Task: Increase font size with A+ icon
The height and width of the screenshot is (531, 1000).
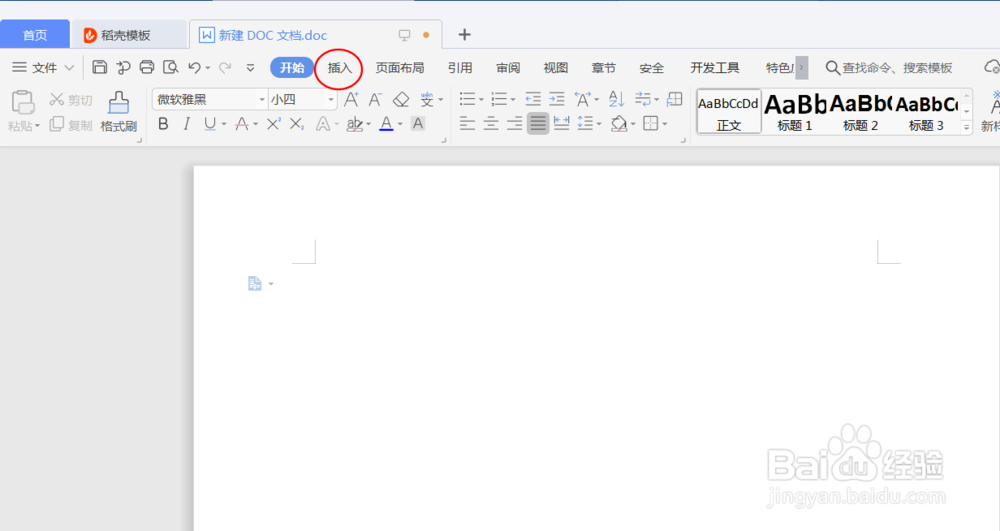Action: pos(351,99)
